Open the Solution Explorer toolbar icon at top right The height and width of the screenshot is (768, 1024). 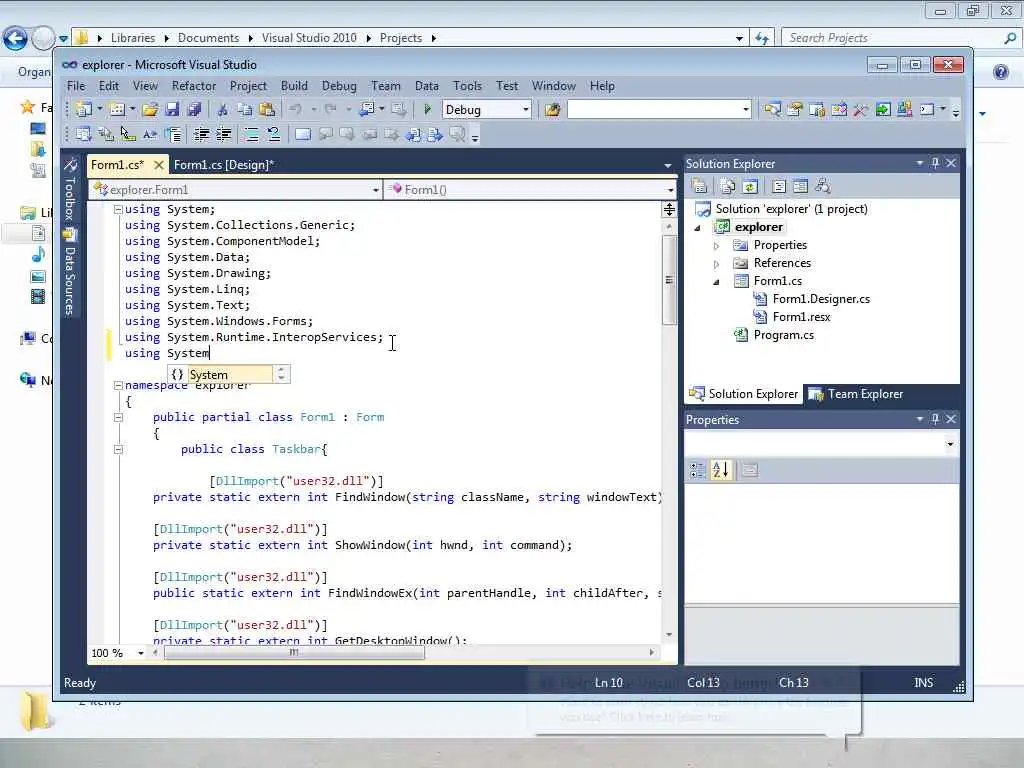(x=773, y=110)
